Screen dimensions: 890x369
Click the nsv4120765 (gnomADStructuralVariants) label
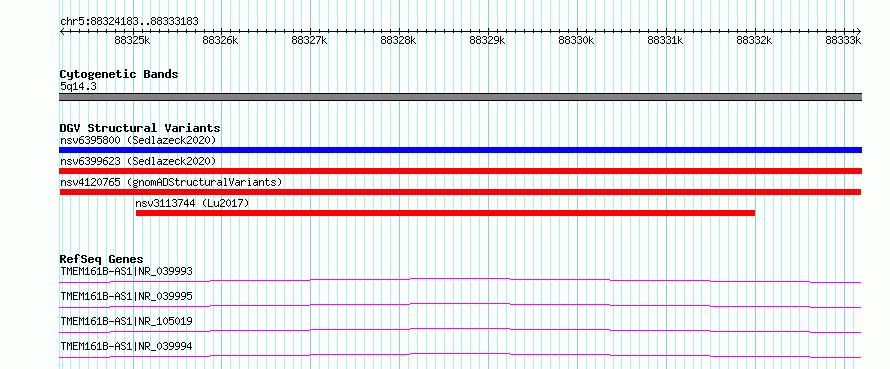[171, 182]
